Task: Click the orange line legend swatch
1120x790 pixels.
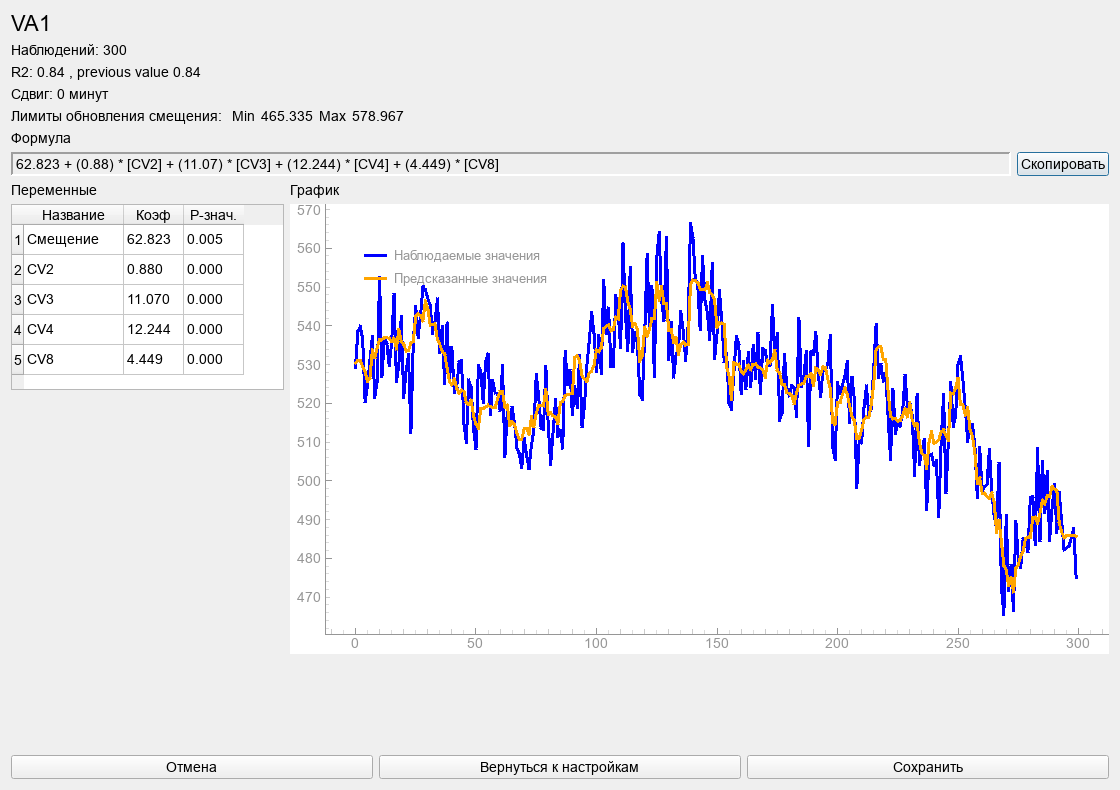Action: [x=376, y=279]
